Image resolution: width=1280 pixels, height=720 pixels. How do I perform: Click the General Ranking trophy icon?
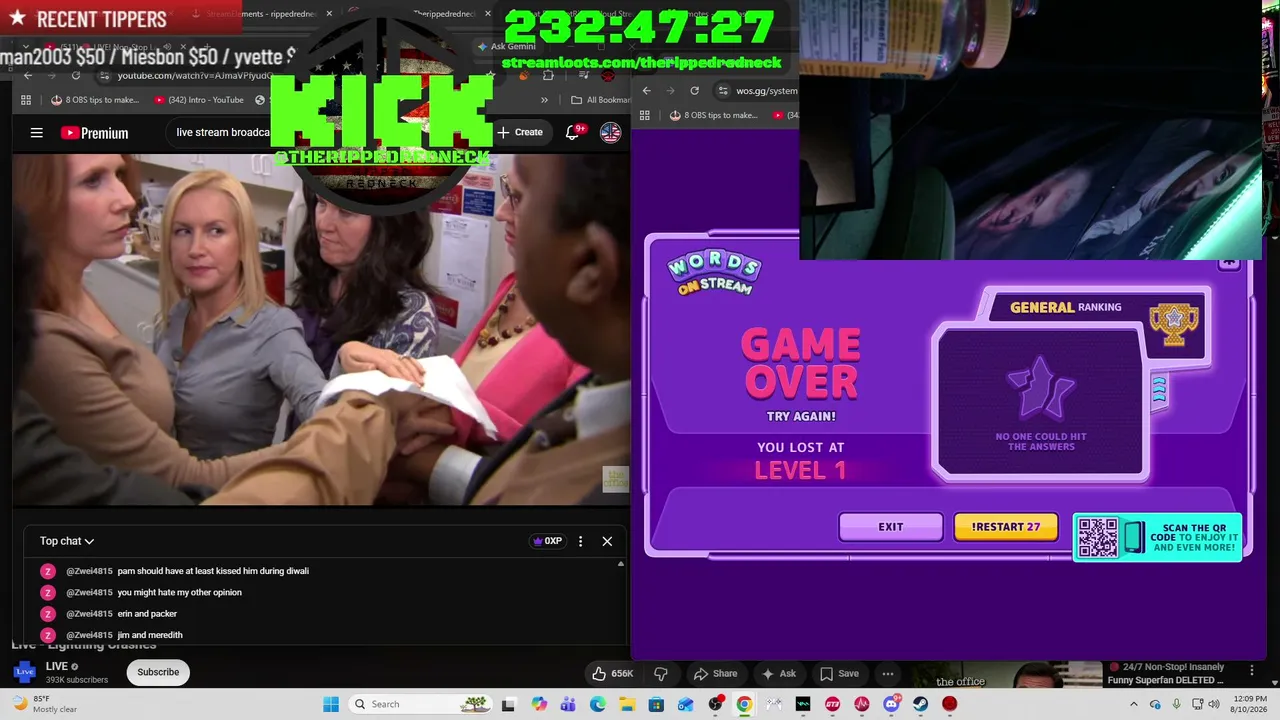1174,324
